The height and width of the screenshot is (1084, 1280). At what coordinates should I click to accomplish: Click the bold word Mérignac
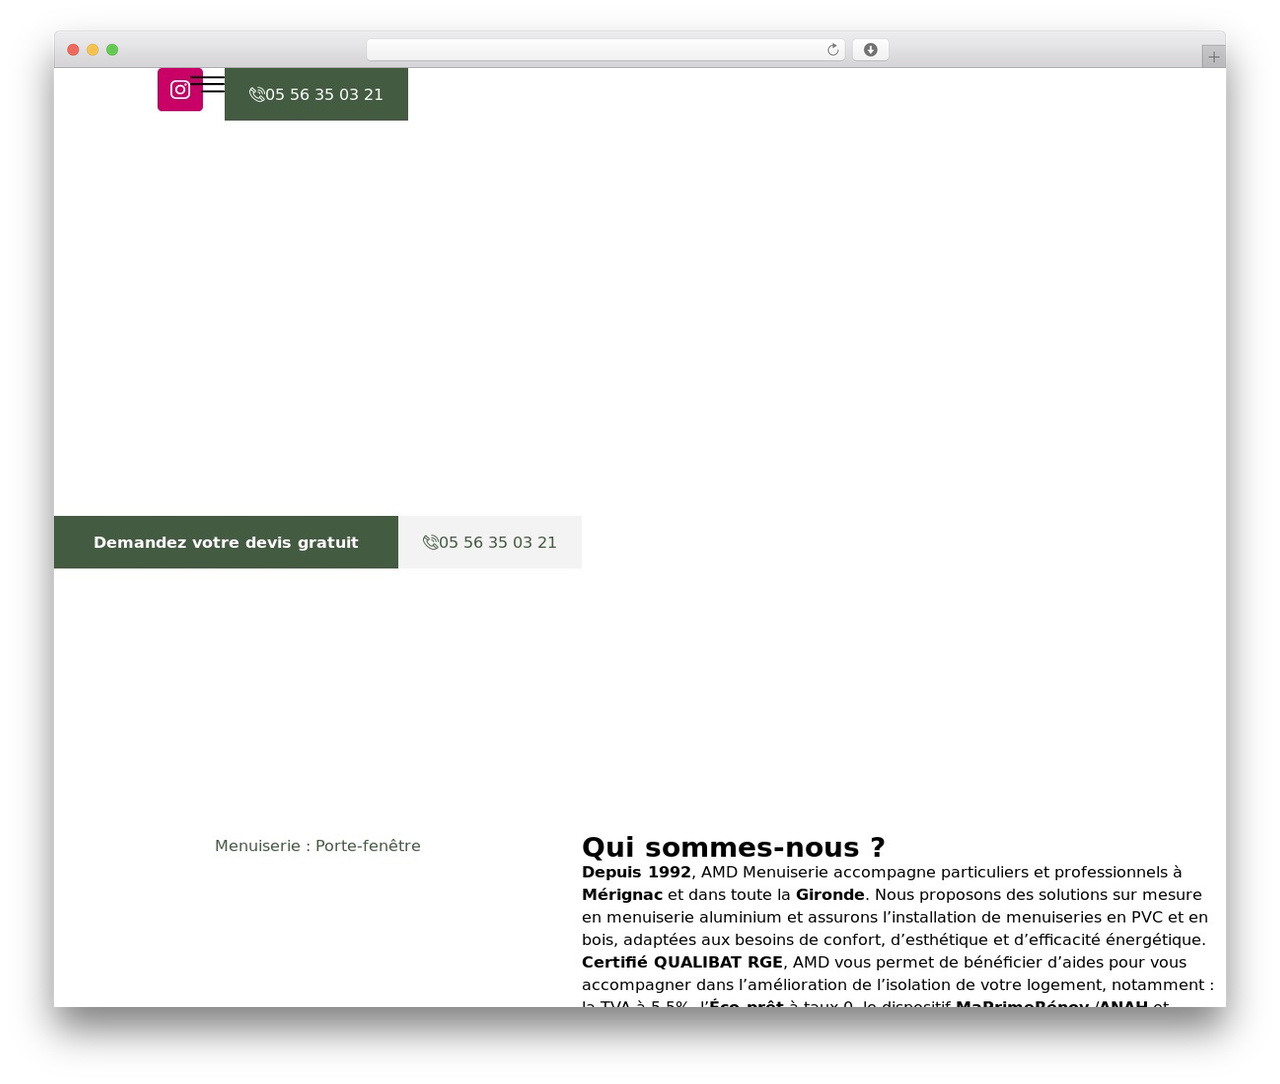[x=622, y=895]
